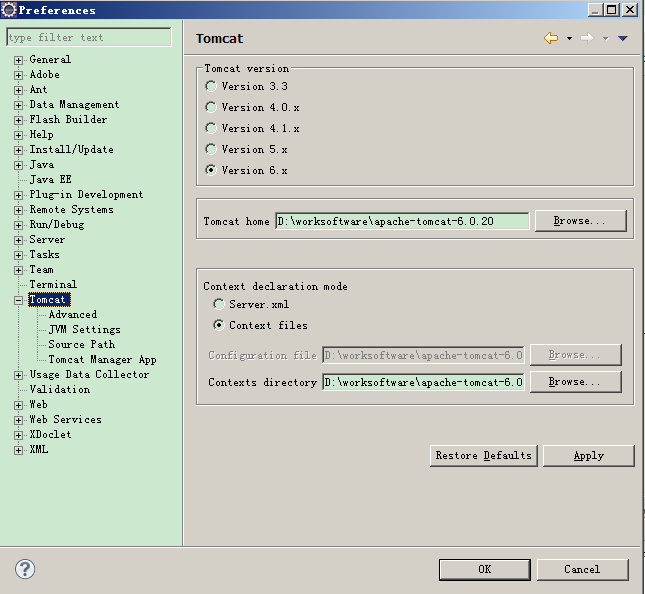Expand the Data Management node
Viewport: 645px width, 594px height.
point(18,105)
